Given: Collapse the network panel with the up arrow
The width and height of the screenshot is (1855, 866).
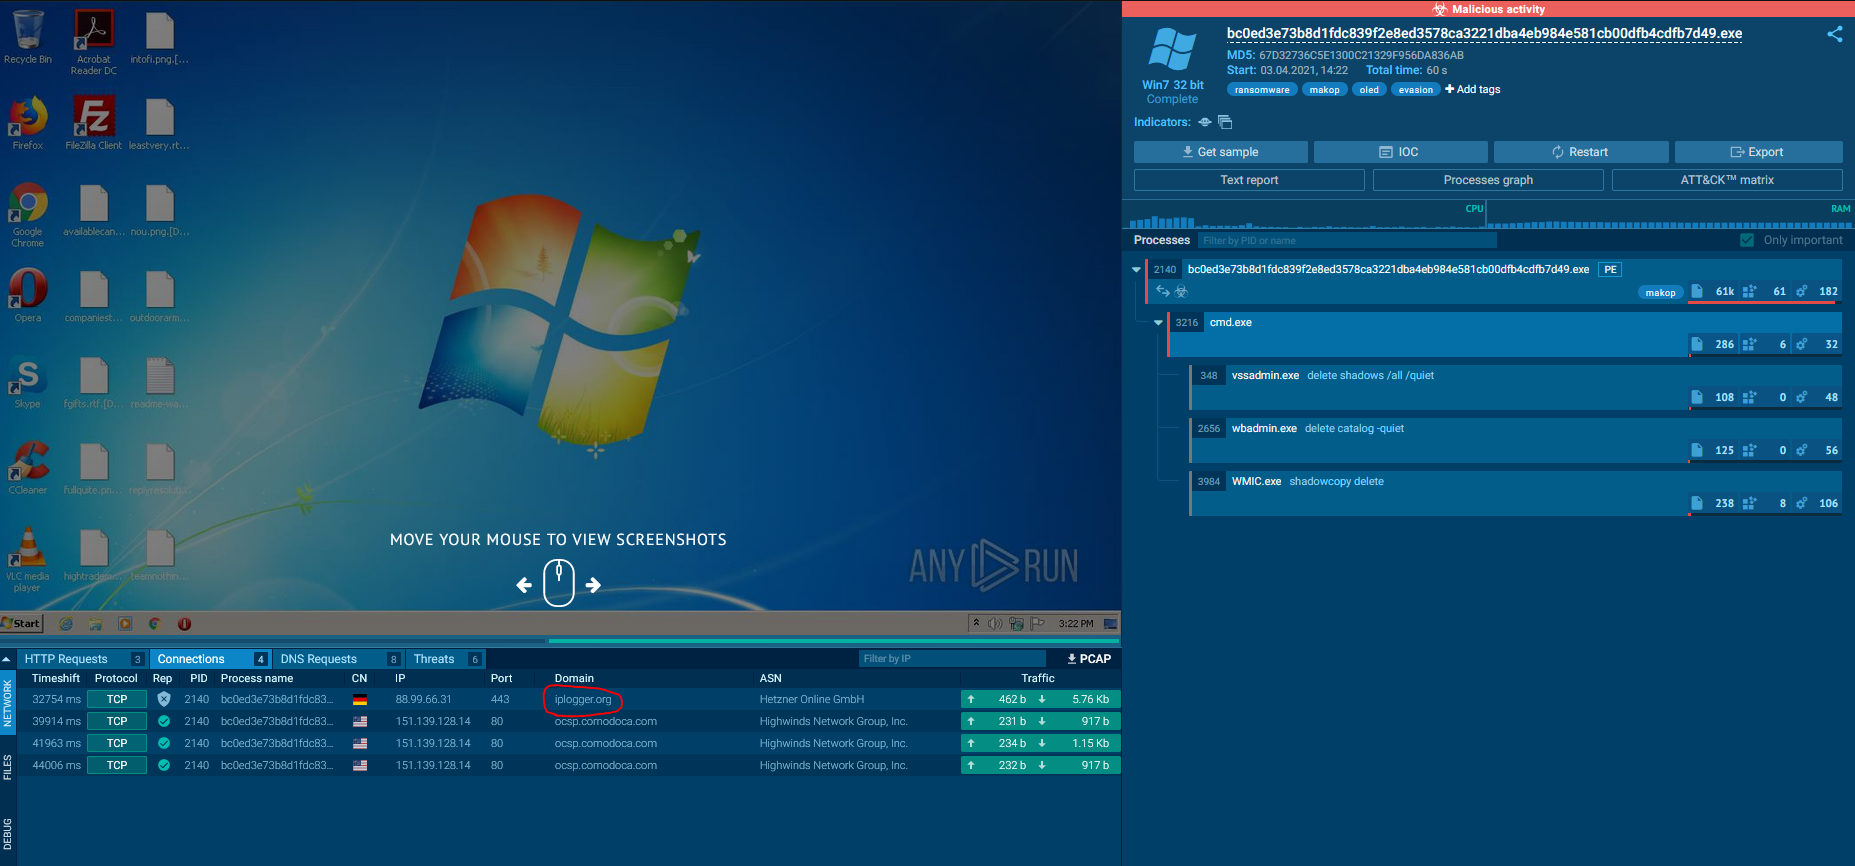Looking at the screenshot, I should (x=7, y=659).
